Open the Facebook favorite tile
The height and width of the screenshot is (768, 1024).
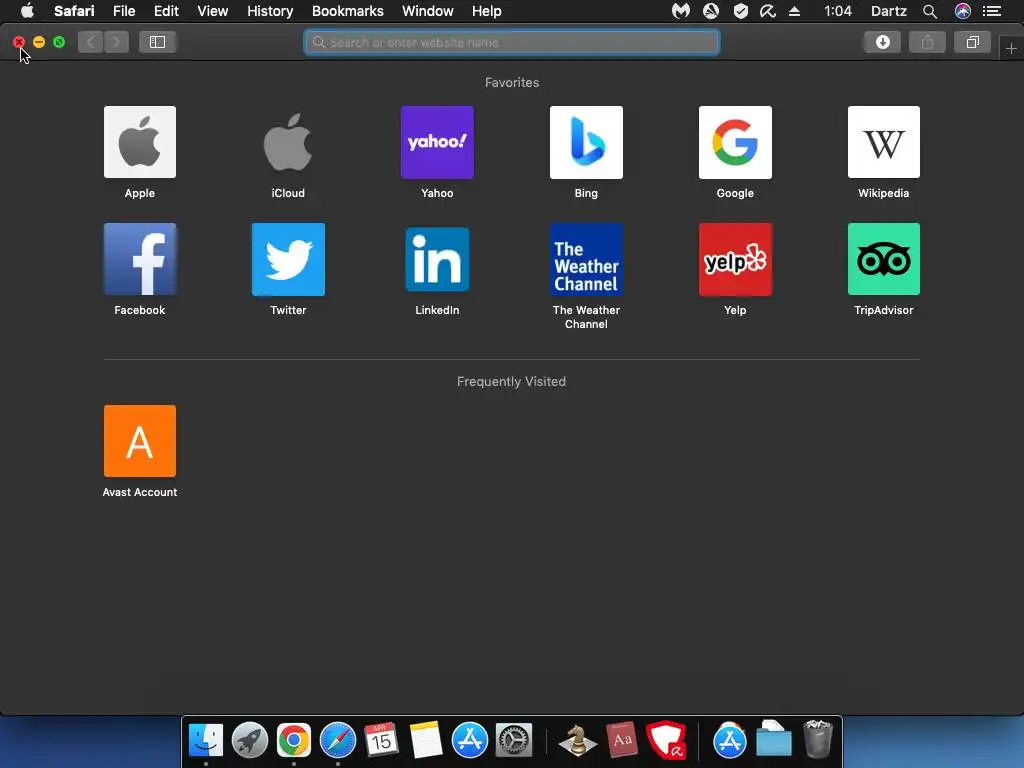(140, 259)
